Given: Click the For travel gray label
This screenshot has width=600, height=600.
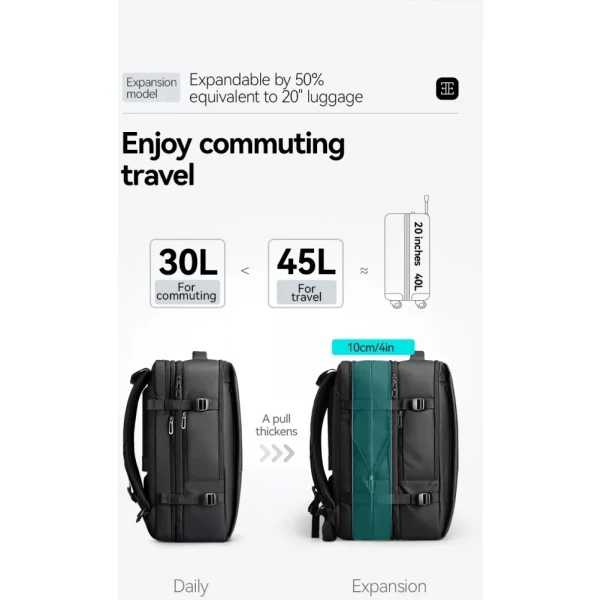Looking at the screenshot, I should (306, 293).
